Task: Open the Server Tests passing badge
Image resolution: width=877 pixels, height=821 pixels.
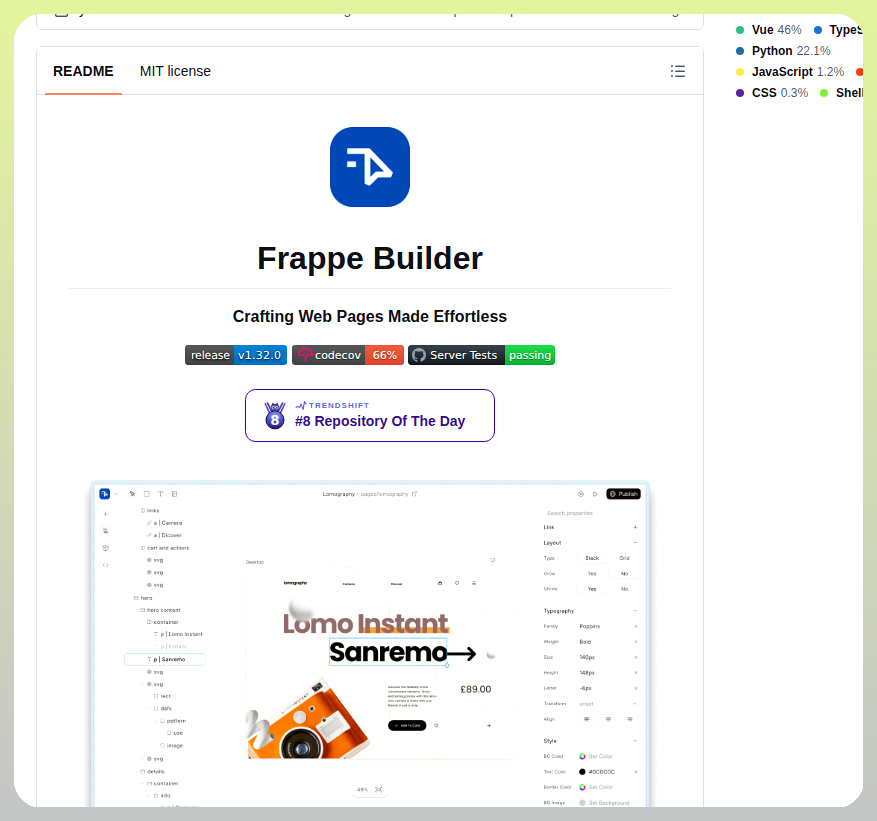Action: tap(482, 355)
